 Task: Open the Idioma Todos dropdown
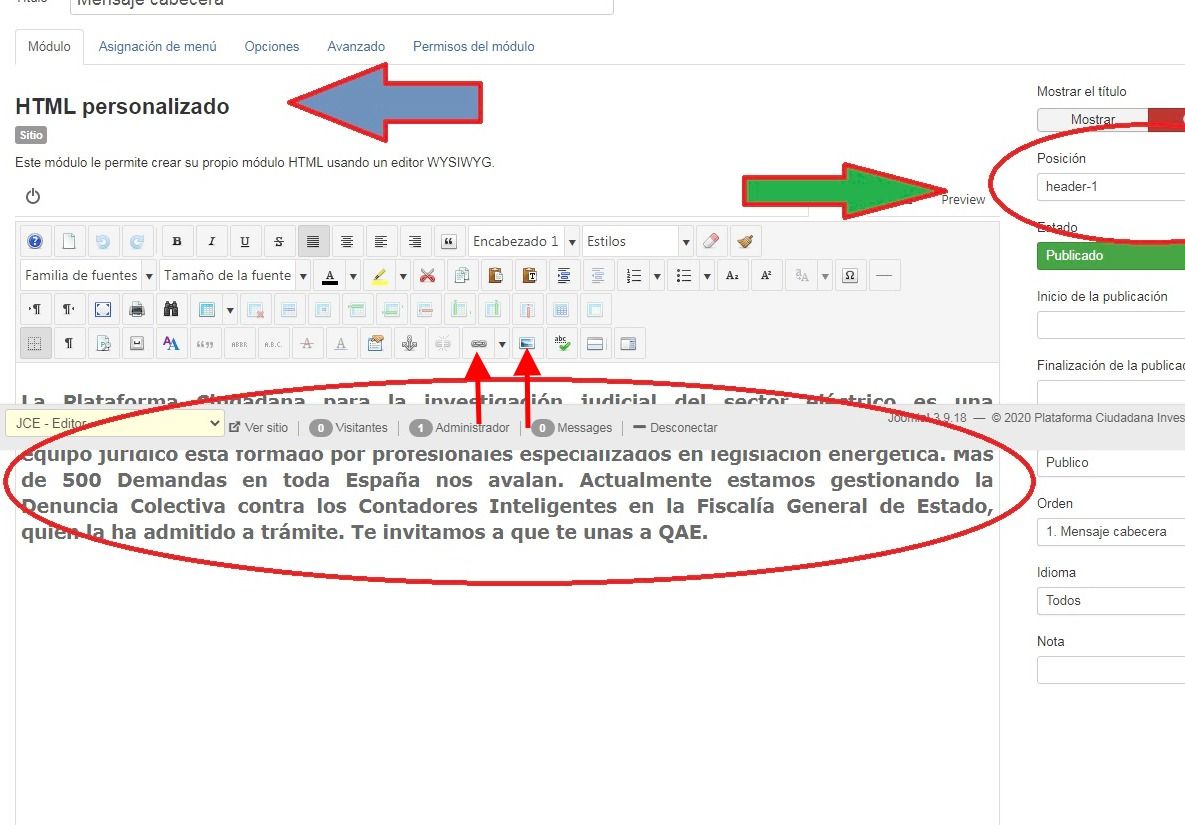tap(1111, 601)
